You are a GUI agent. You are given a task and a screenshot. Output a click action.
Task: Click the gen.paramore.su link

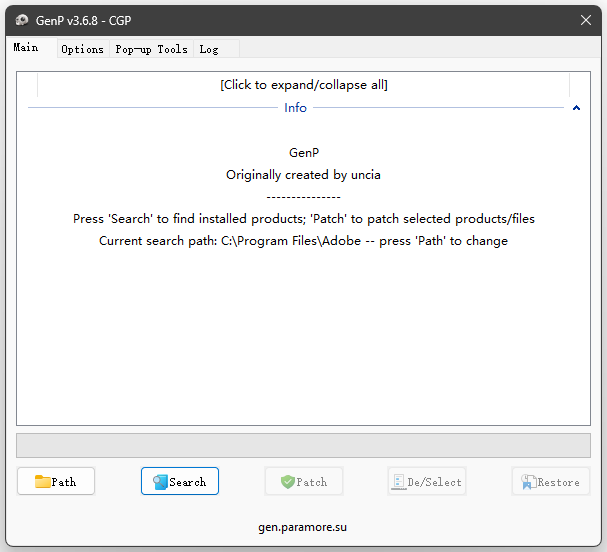(x=302, y=527)
